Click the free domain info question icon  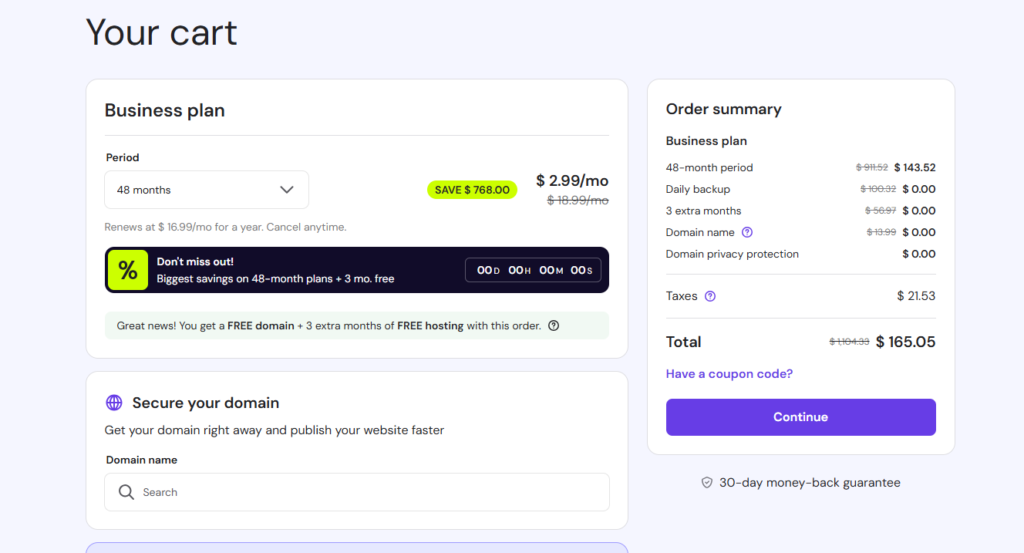554,326
